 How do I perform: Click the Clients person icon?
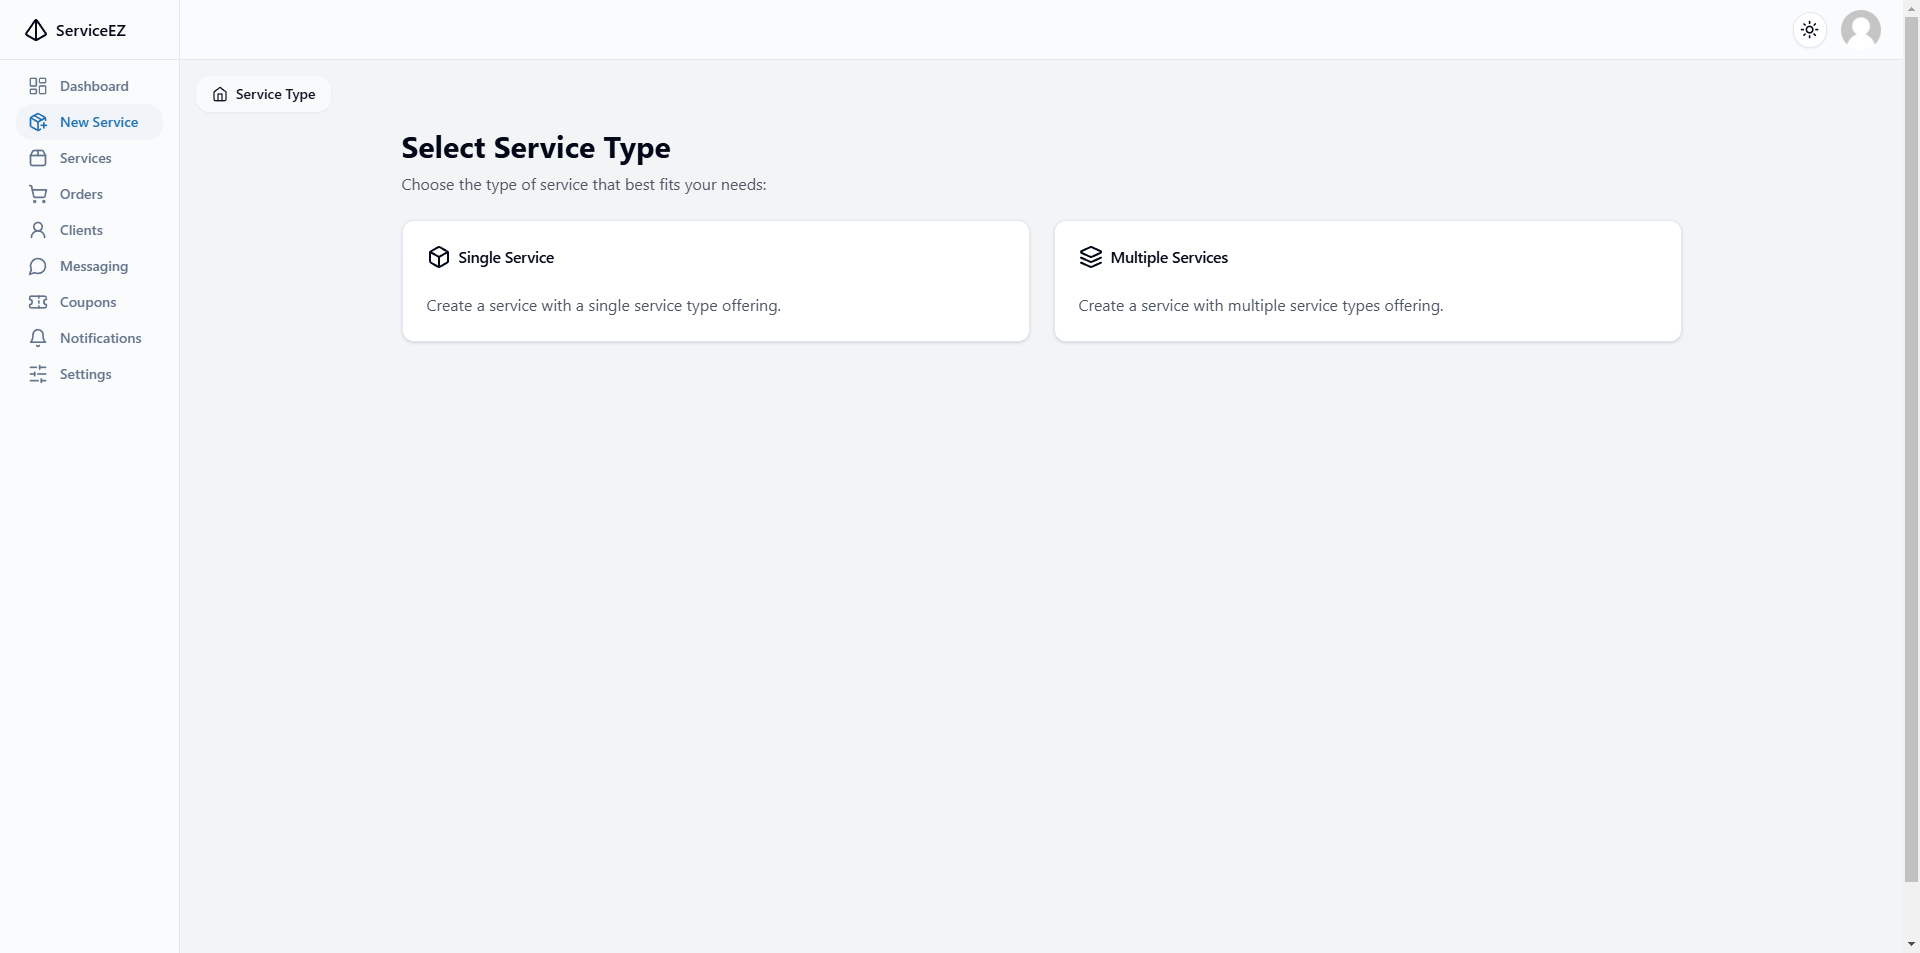tap(38, 230)
